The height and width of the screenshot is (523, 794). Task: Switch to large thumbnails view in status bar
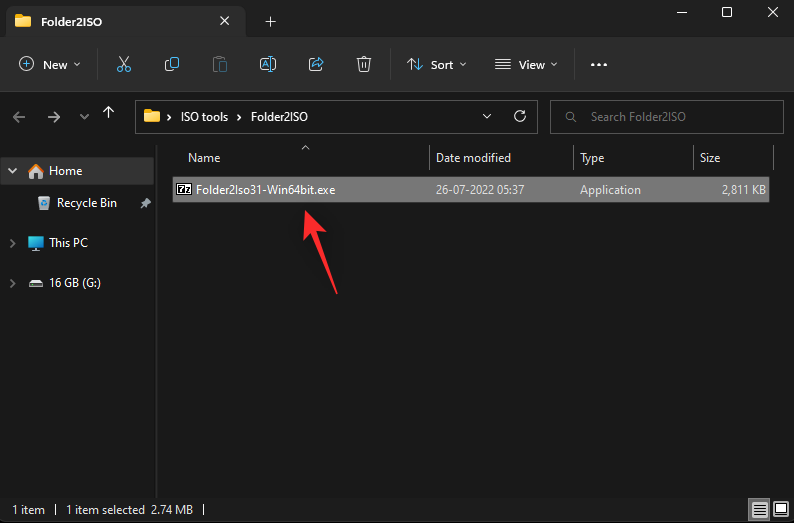pos(781,509)
